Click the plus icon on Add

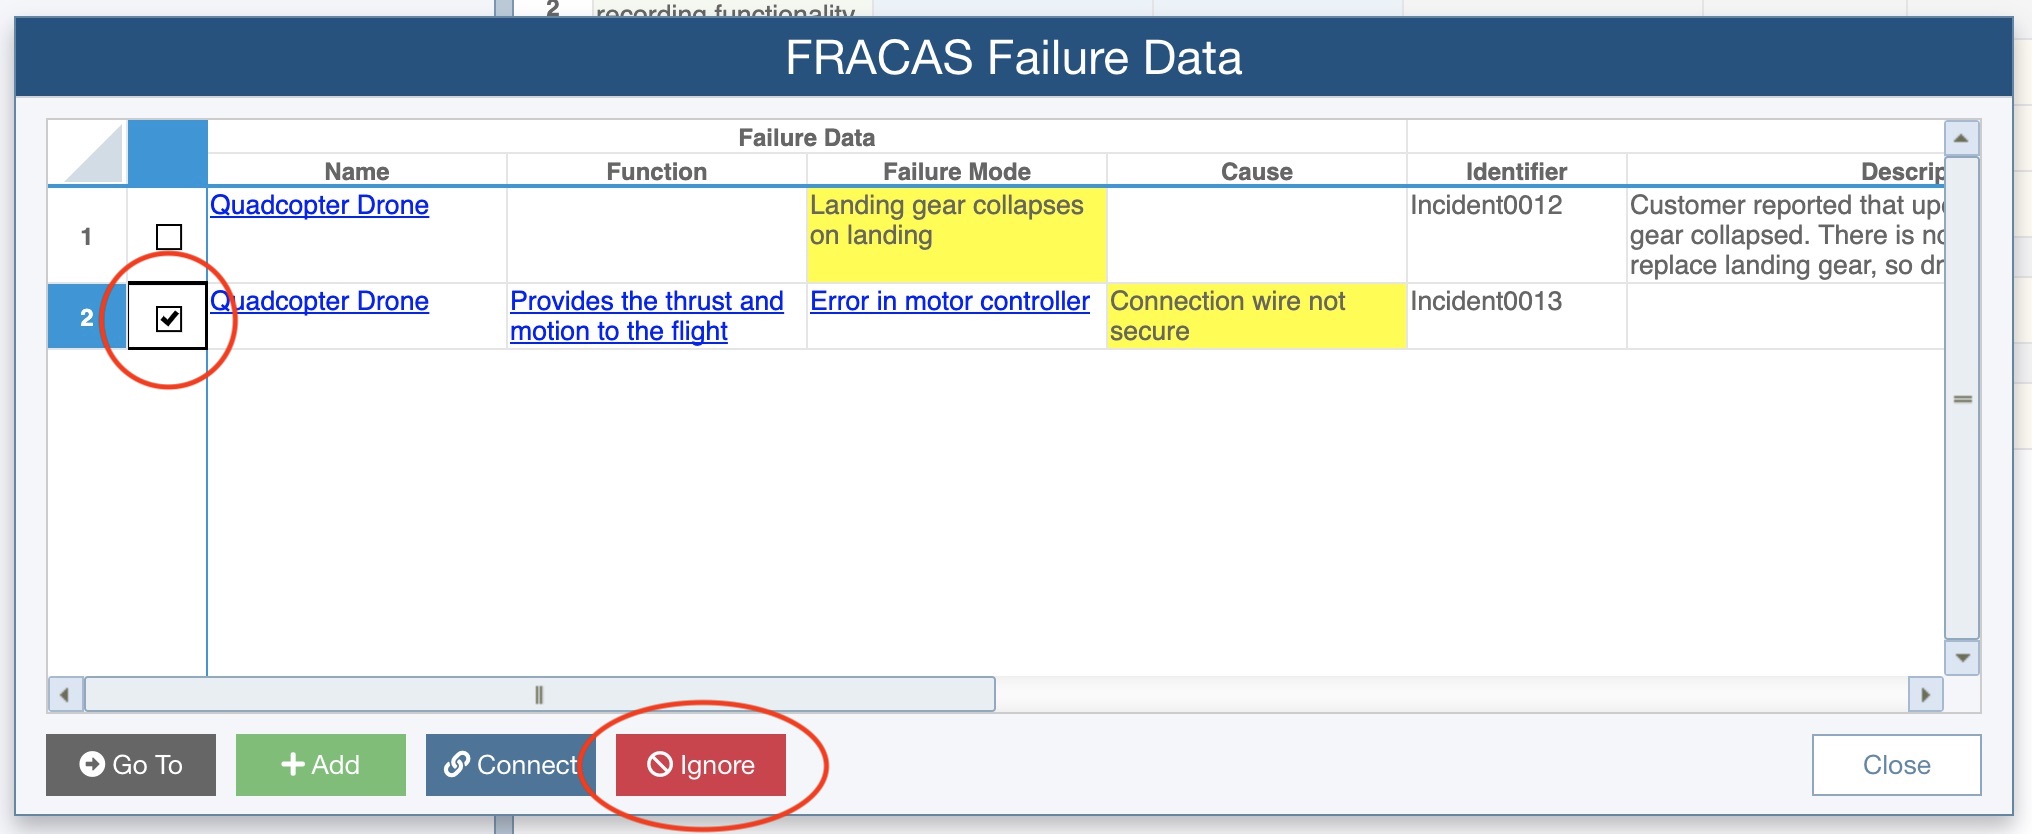292,765
